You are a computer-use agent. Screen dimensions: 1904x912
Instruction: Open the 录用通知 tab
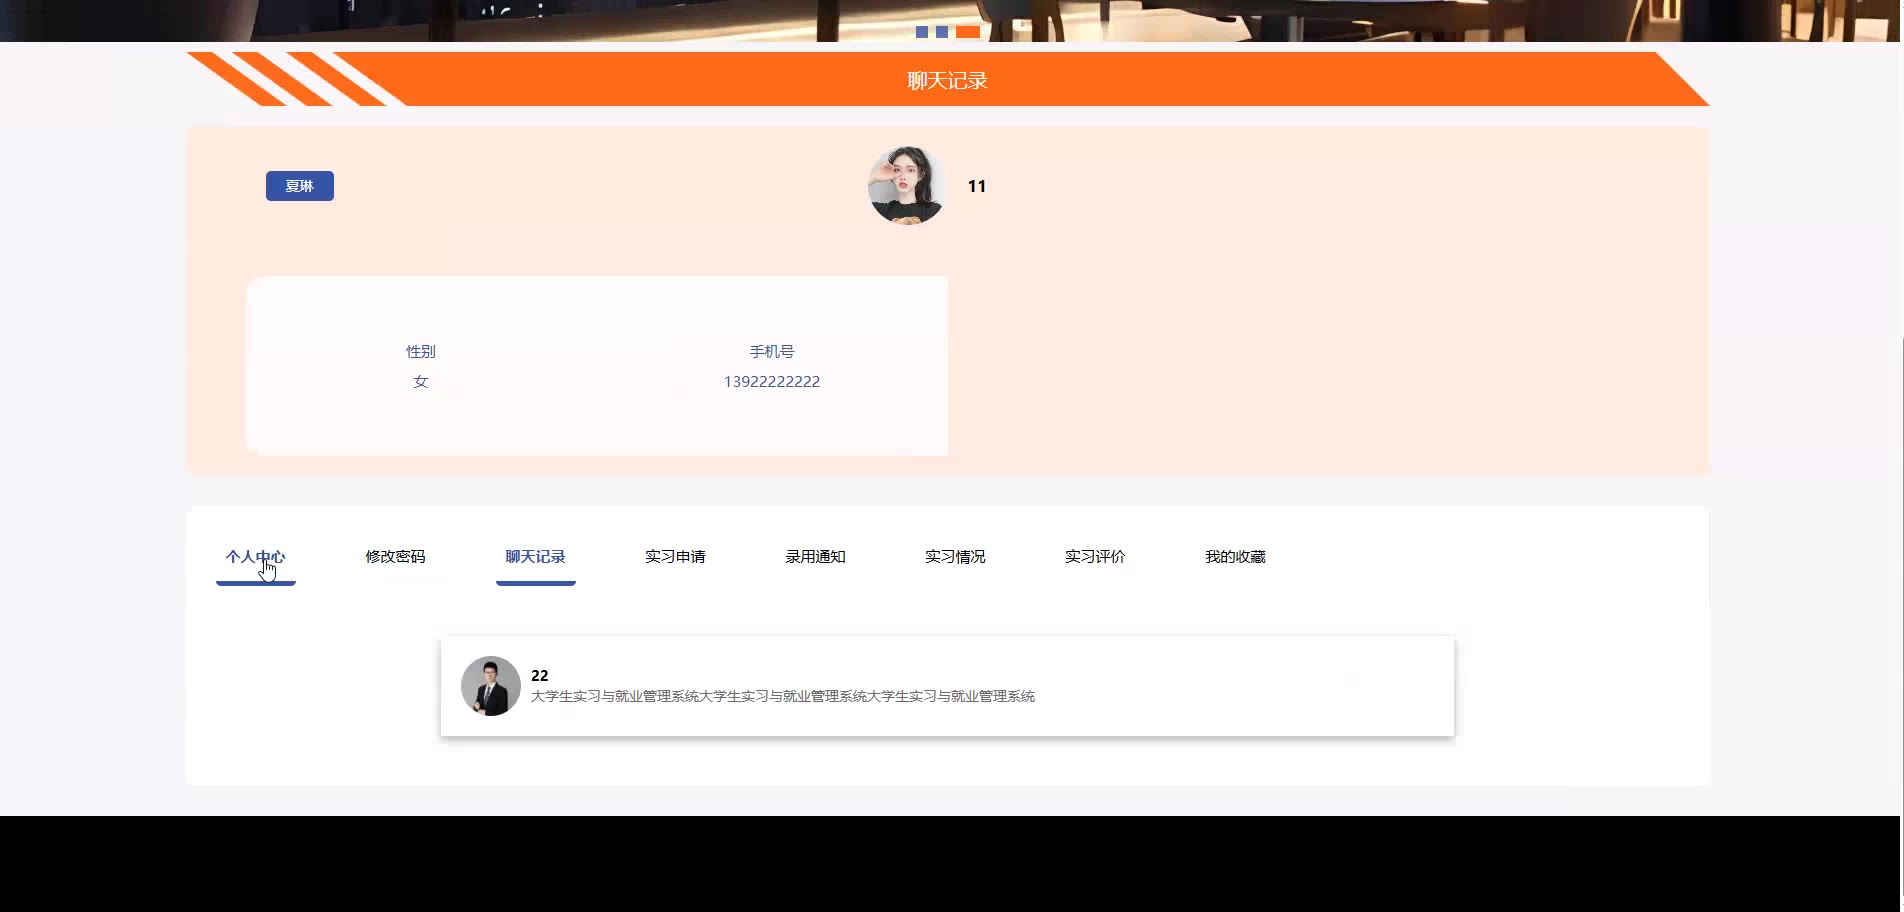(816, 557)
